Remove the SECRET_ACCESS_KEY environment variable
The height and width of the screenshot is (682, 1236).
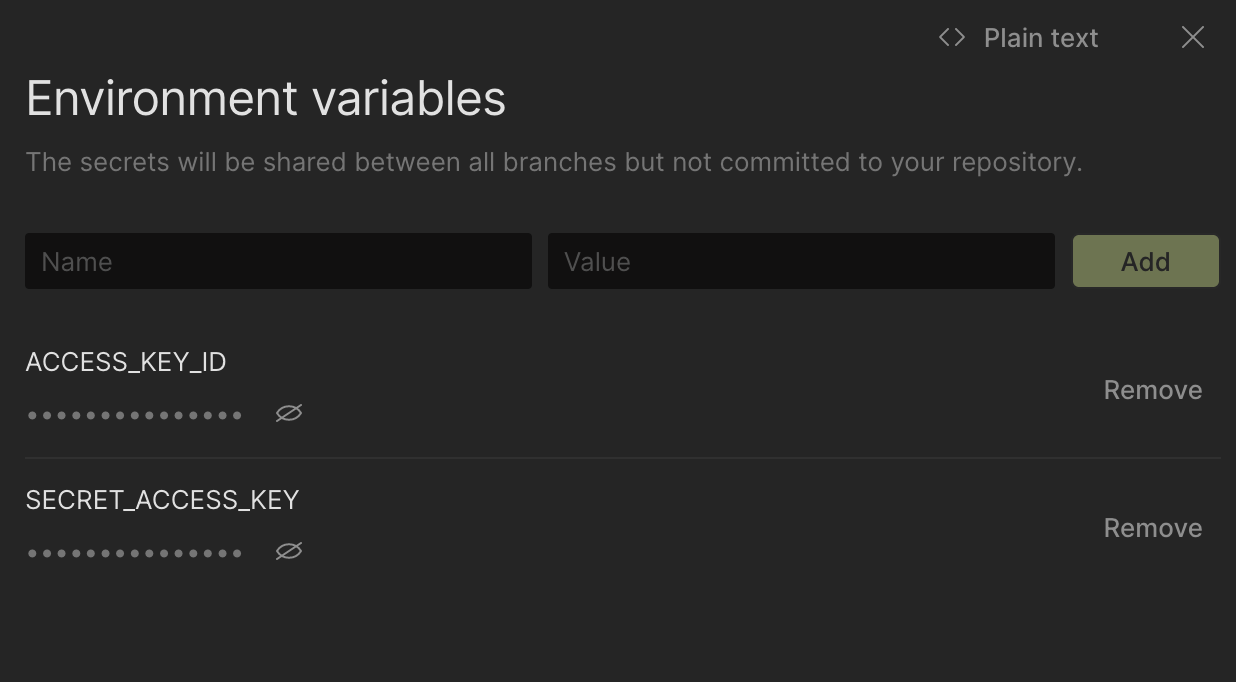1152,528
